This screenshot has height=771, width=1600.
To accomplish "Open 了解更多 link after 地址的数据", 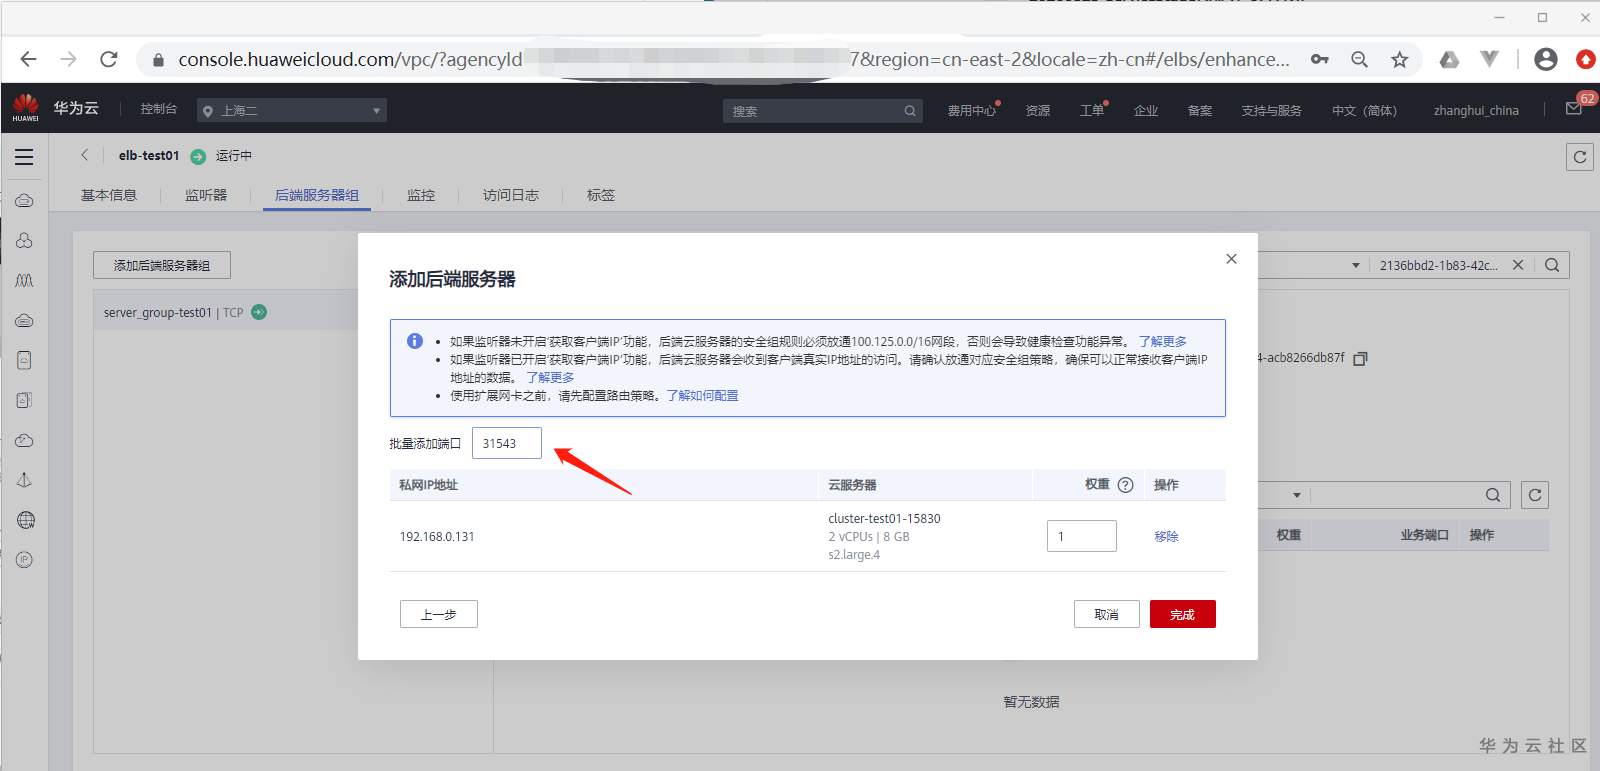I will 550,377.
